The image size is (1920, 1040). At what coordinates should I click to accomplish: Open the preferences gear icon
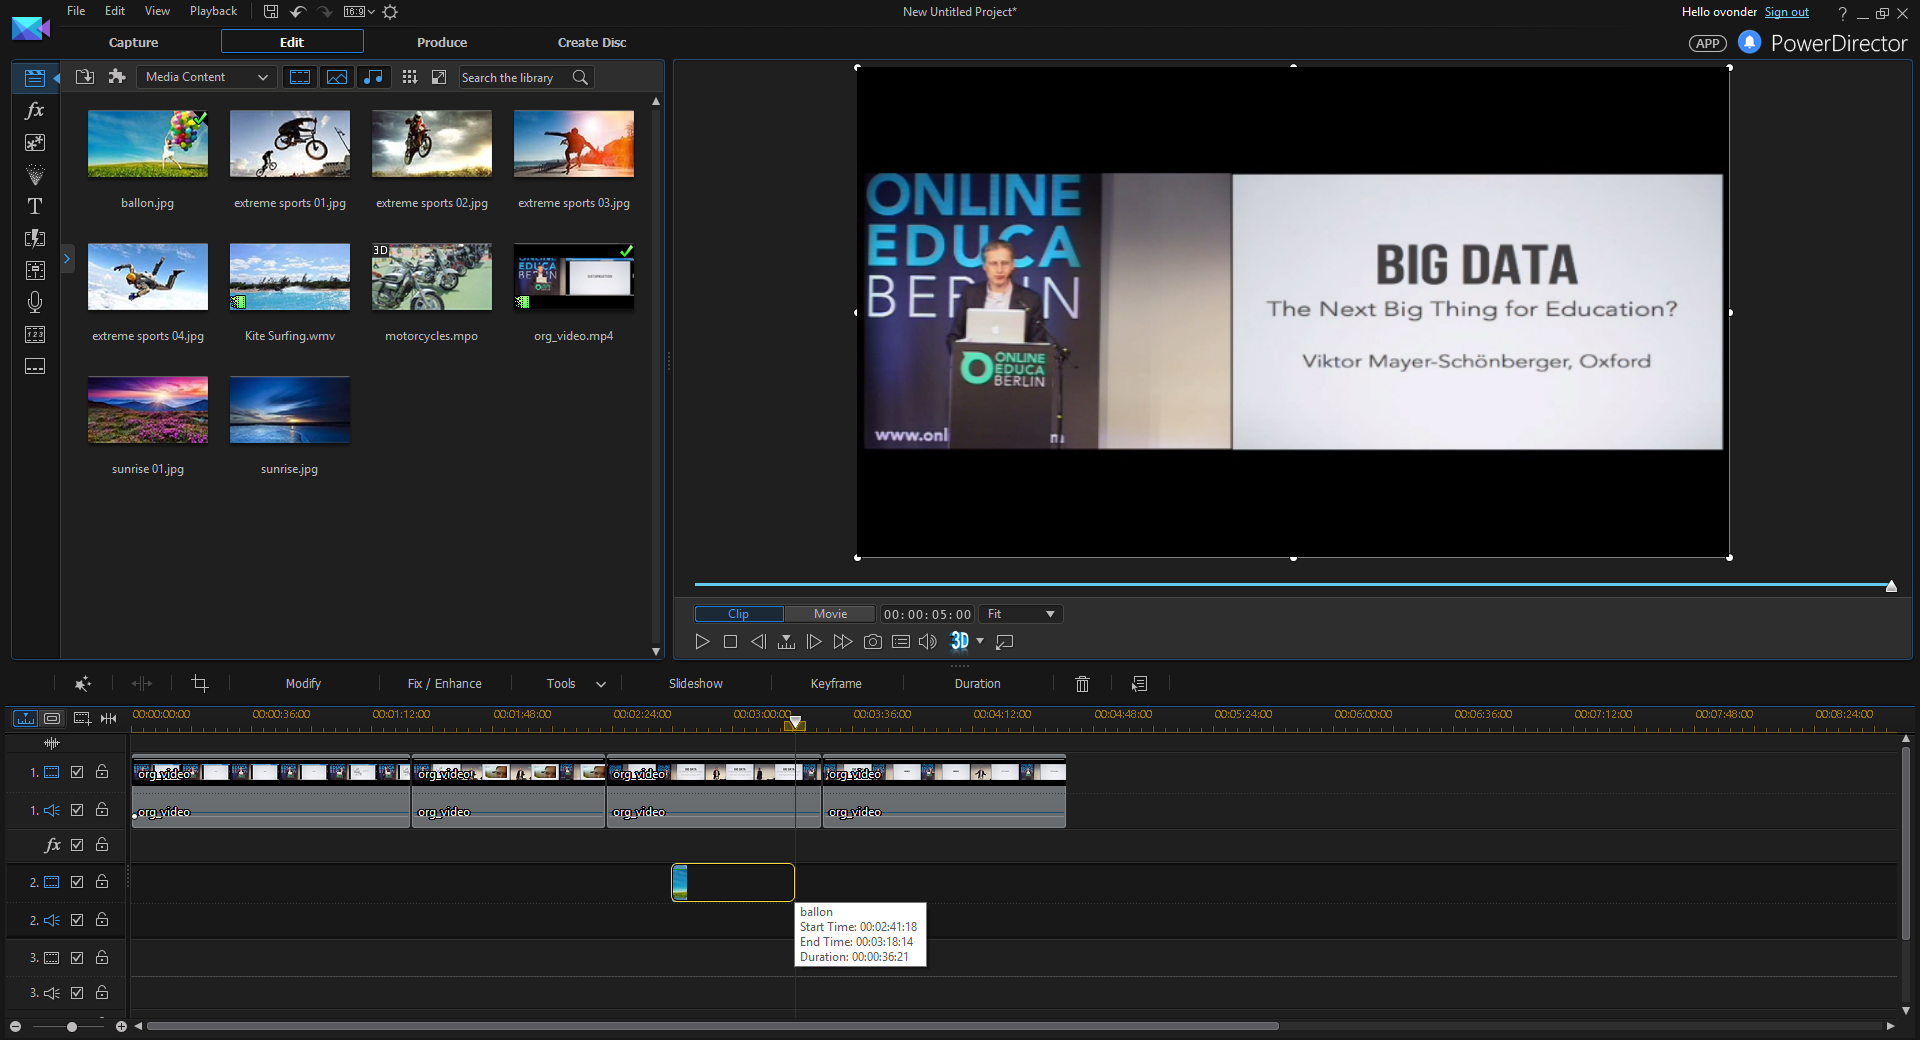(x=390, y=12)
